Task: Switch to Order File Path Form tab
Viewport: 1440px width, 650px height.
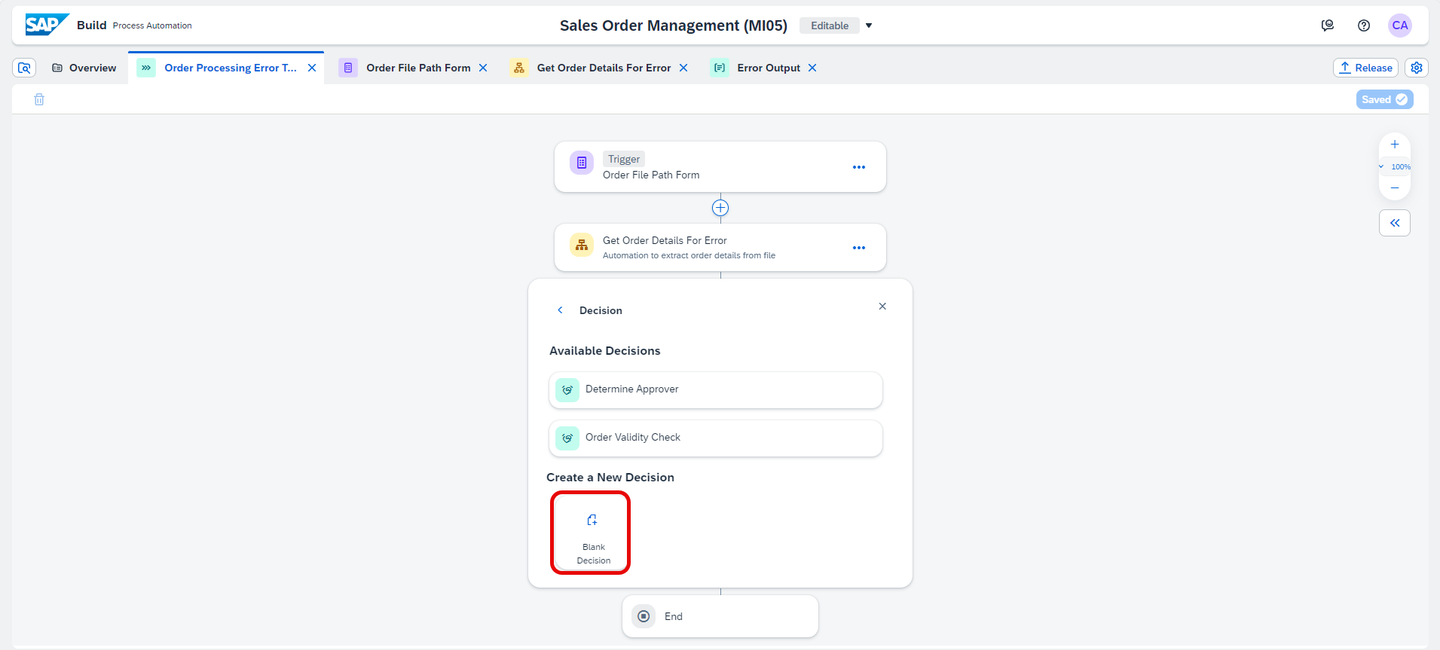Action: 418,68
